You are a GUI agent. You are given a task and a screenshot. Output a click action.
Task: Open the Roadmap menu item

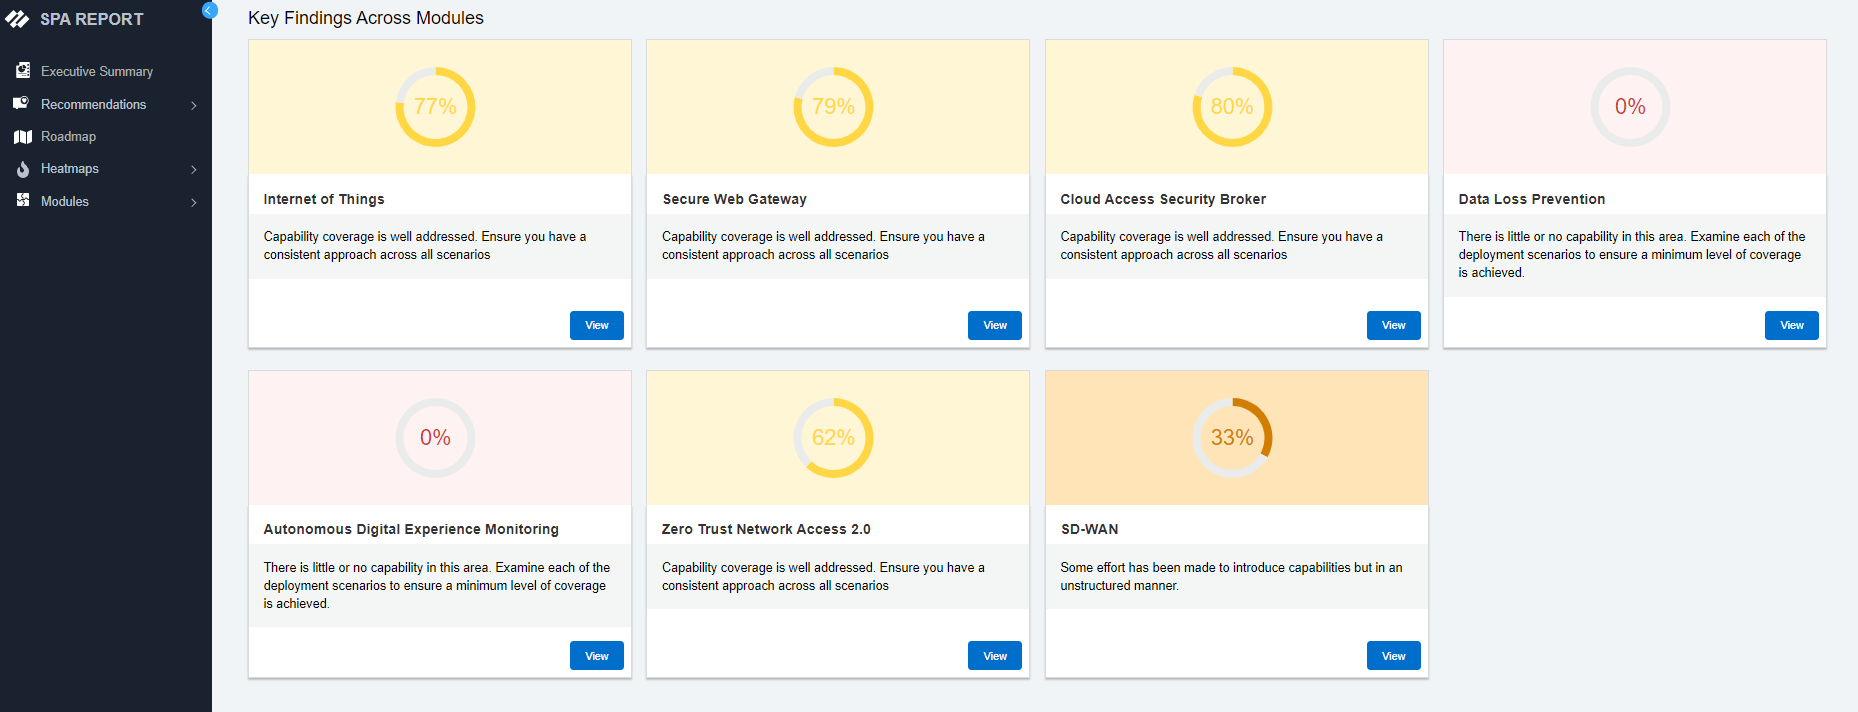pyautogui.click(x=68, y=137)
